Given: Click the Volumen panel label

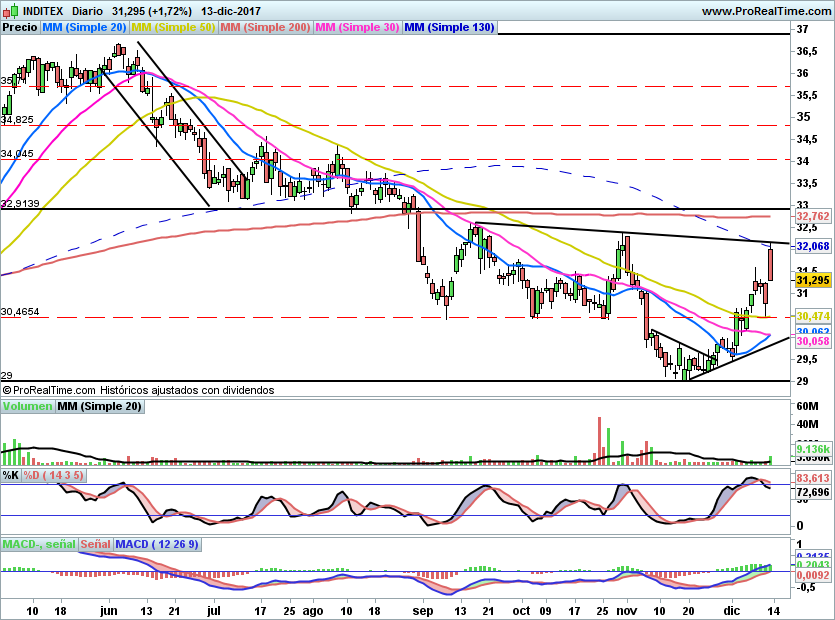Looking at the screenshot, I should click(27, 406).
